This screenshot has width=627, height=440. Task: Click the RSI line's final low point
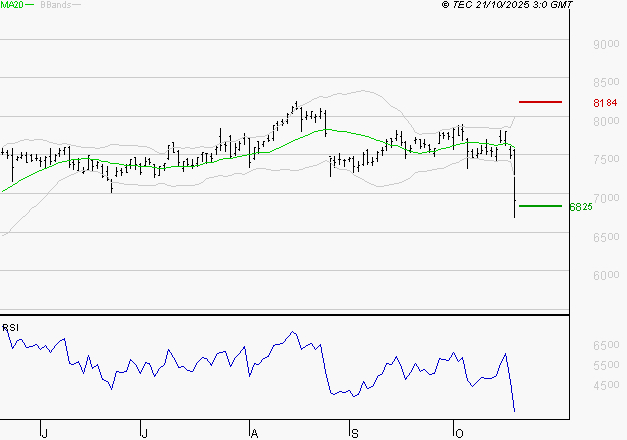[x=514, y=410]
